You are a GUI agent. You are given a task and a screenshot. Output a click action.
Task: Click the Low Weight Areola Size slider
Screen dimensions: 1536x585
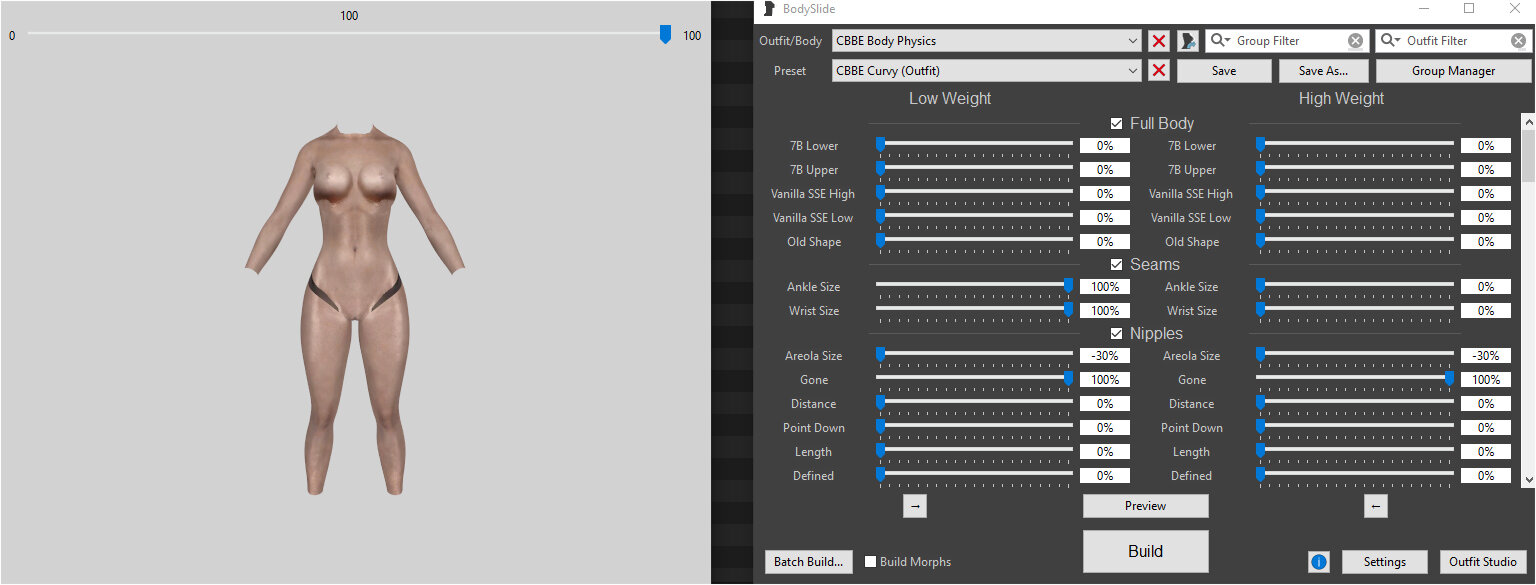point(975,356)
